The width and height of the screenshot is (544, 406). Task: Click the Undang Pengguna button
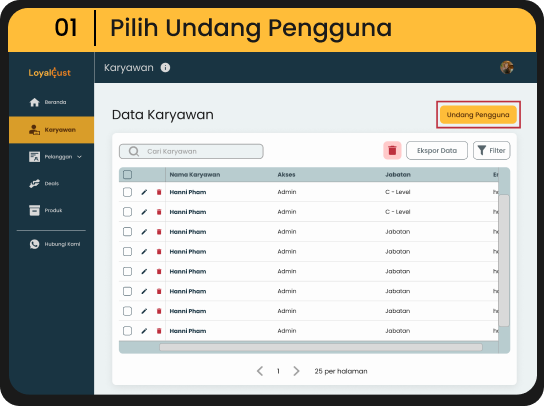pyautogui.click(x=478, y=115)
